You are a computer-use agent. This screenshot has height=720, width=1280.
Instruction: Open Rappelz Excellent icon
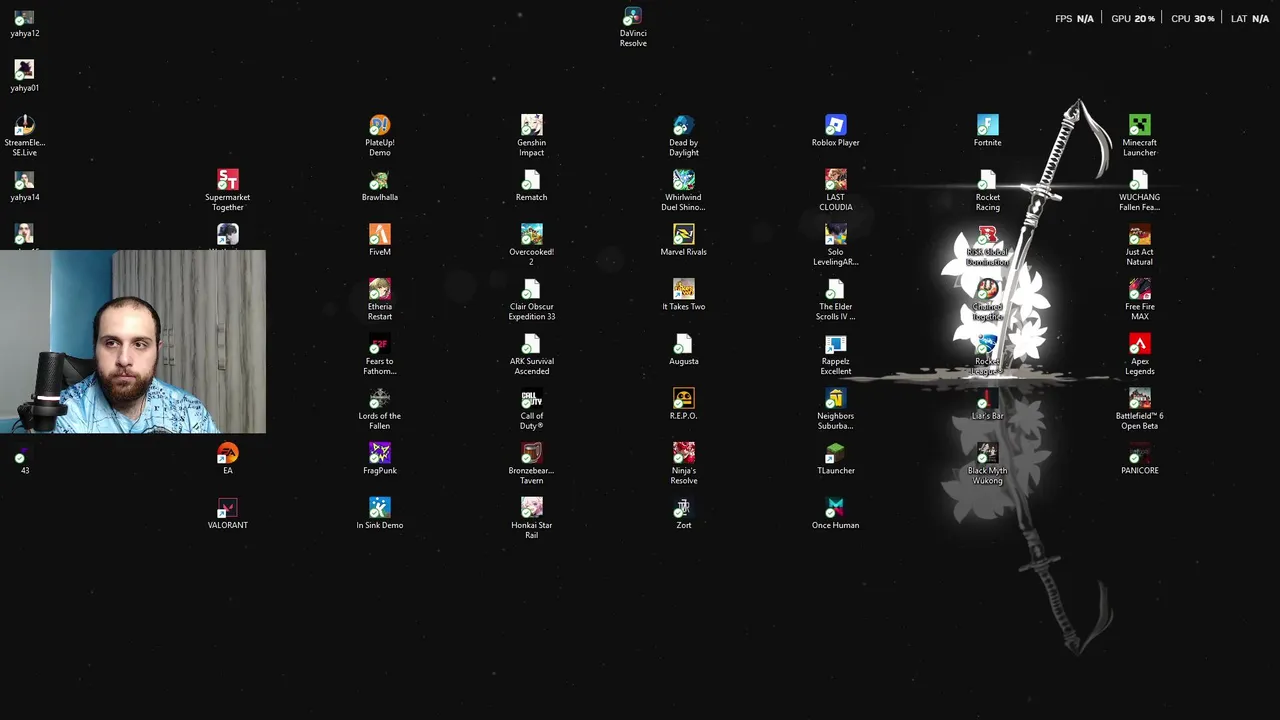[836, 355]
